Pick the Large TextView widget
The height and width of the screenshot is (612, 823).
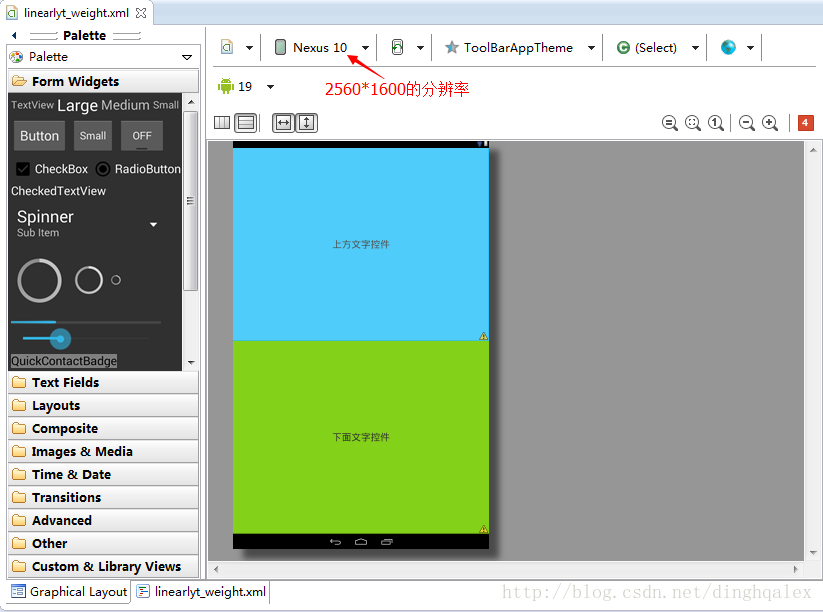pyautogui.click(x=78, y=105)
